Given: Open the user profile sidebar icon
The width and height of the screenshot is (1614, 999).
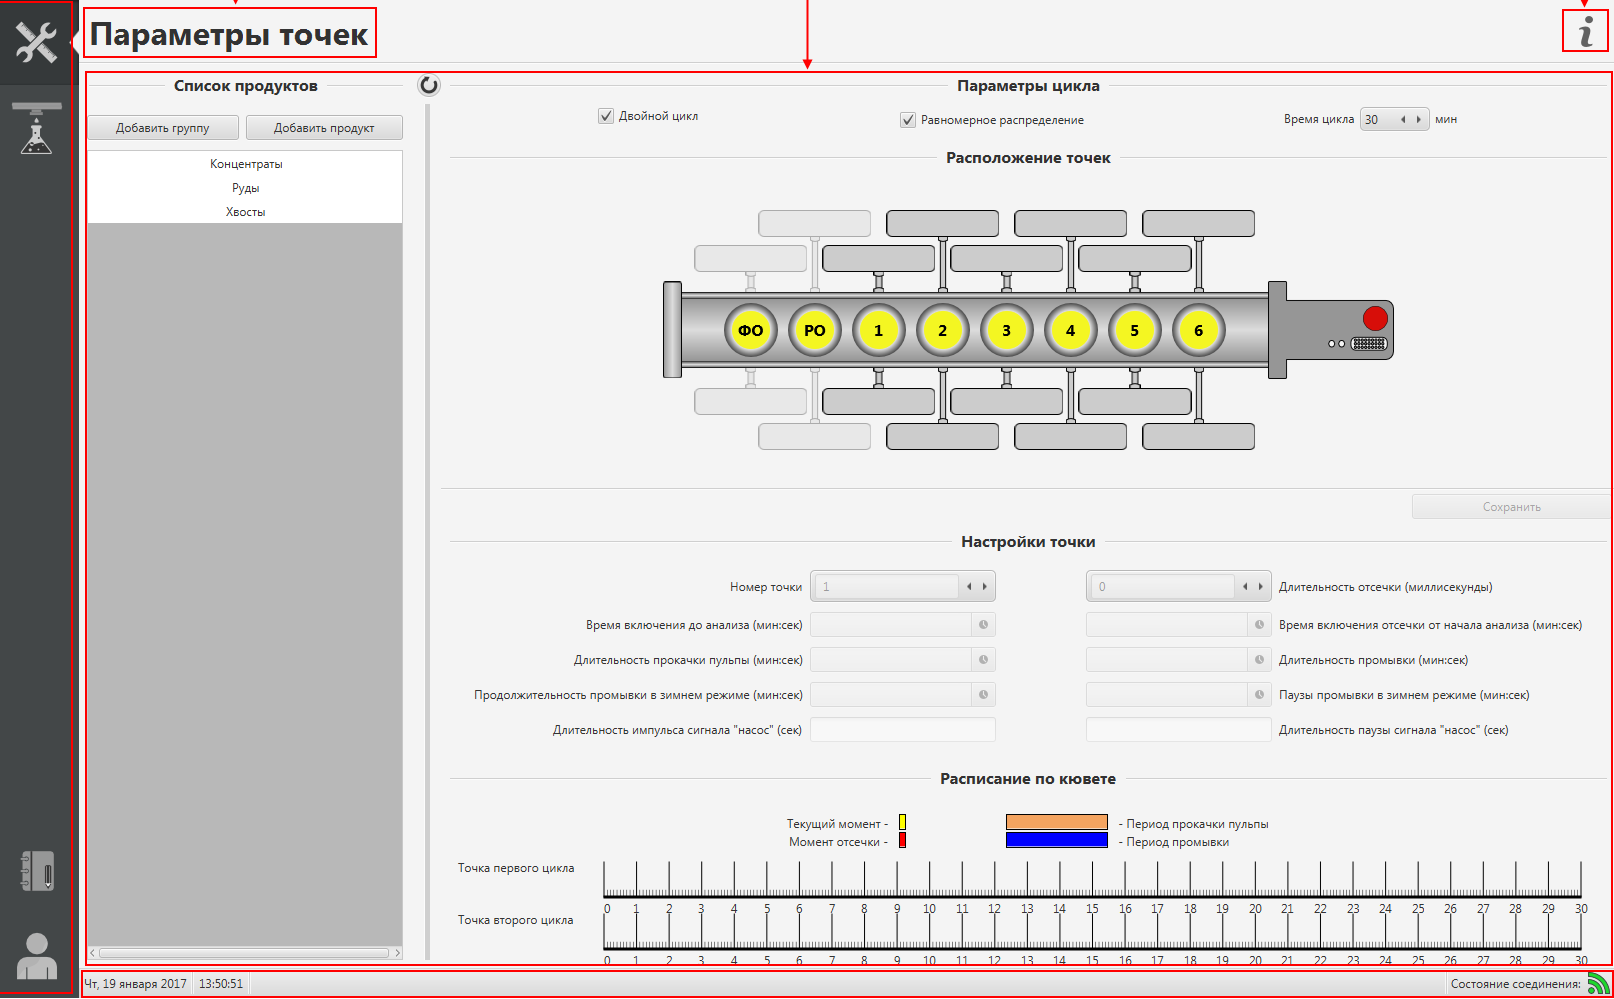Looking at the screenshot, I should [37, 956].
